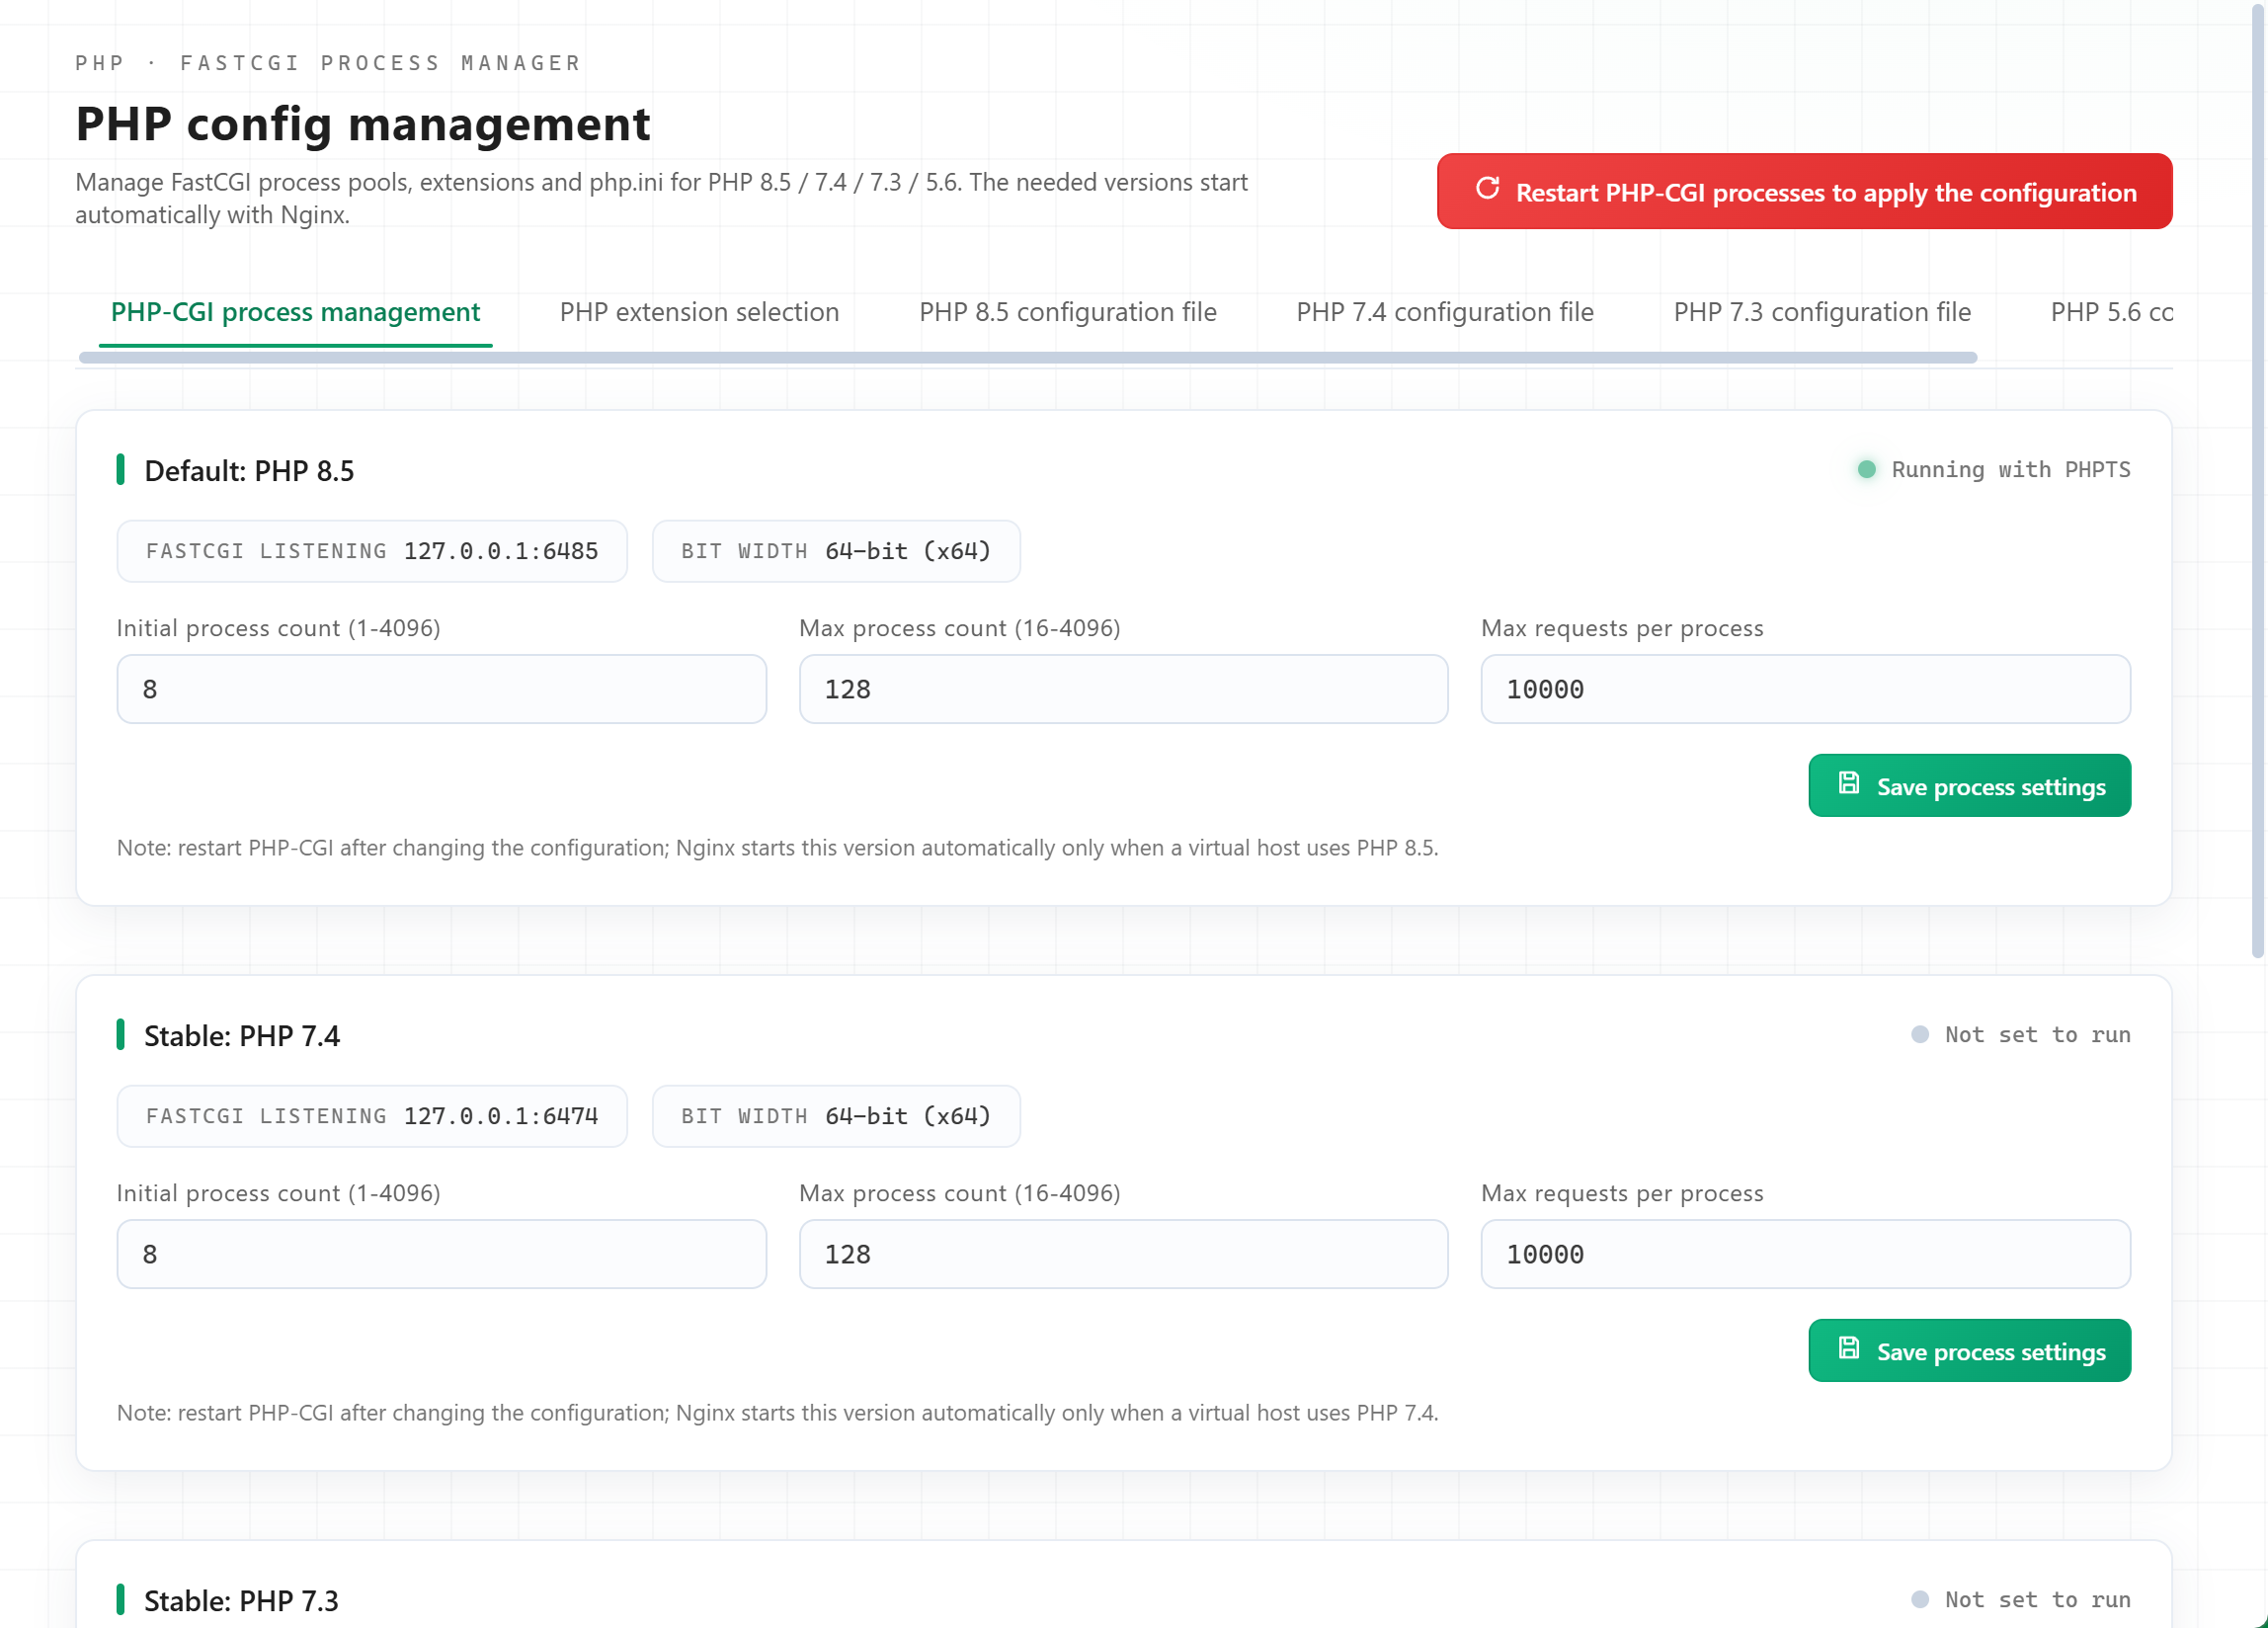Click the save icon in PHP 7.4 card
This screenshot has width=2268, height=1628.
tap(1849, 1349)
